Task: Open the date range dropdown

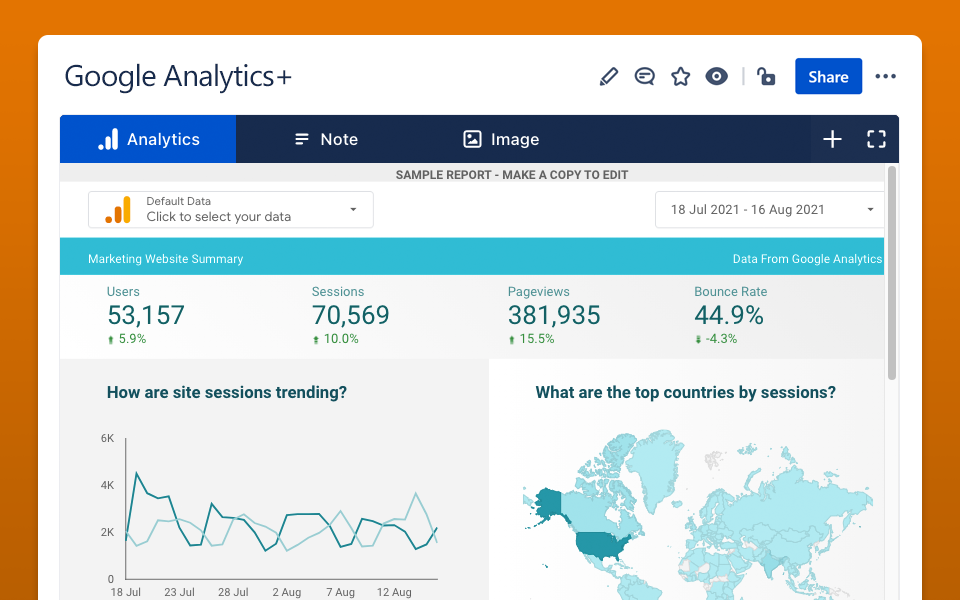Action: (x=770, y=209)
